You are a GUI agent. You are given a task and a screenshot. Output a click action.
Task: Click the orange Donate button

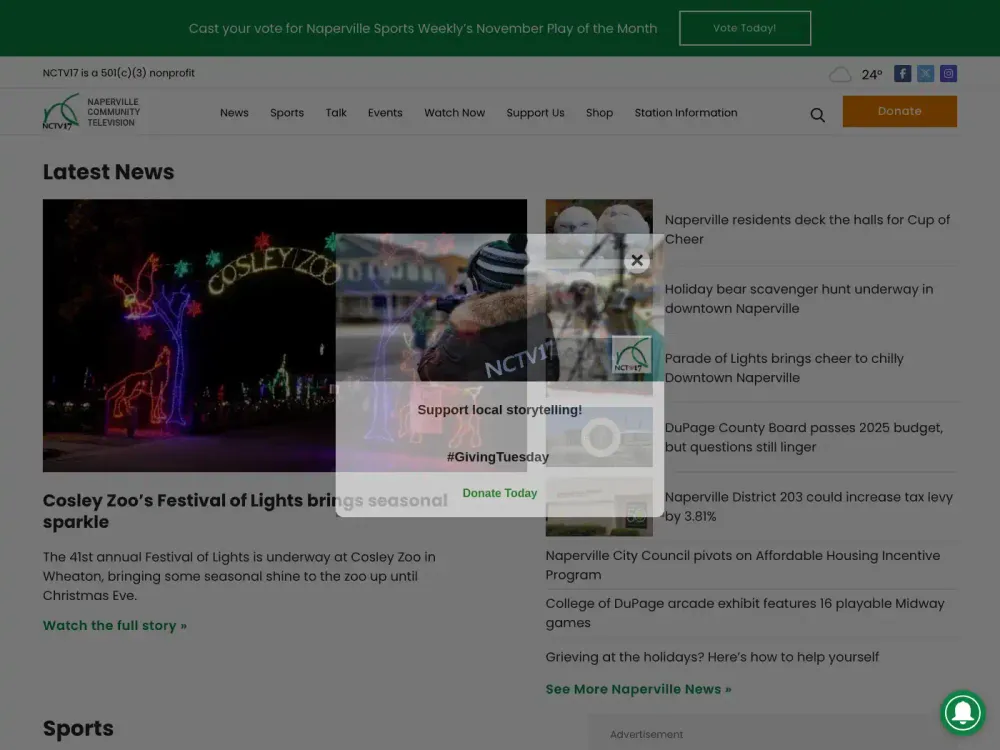pyautogui.click(x=899, y=111)
